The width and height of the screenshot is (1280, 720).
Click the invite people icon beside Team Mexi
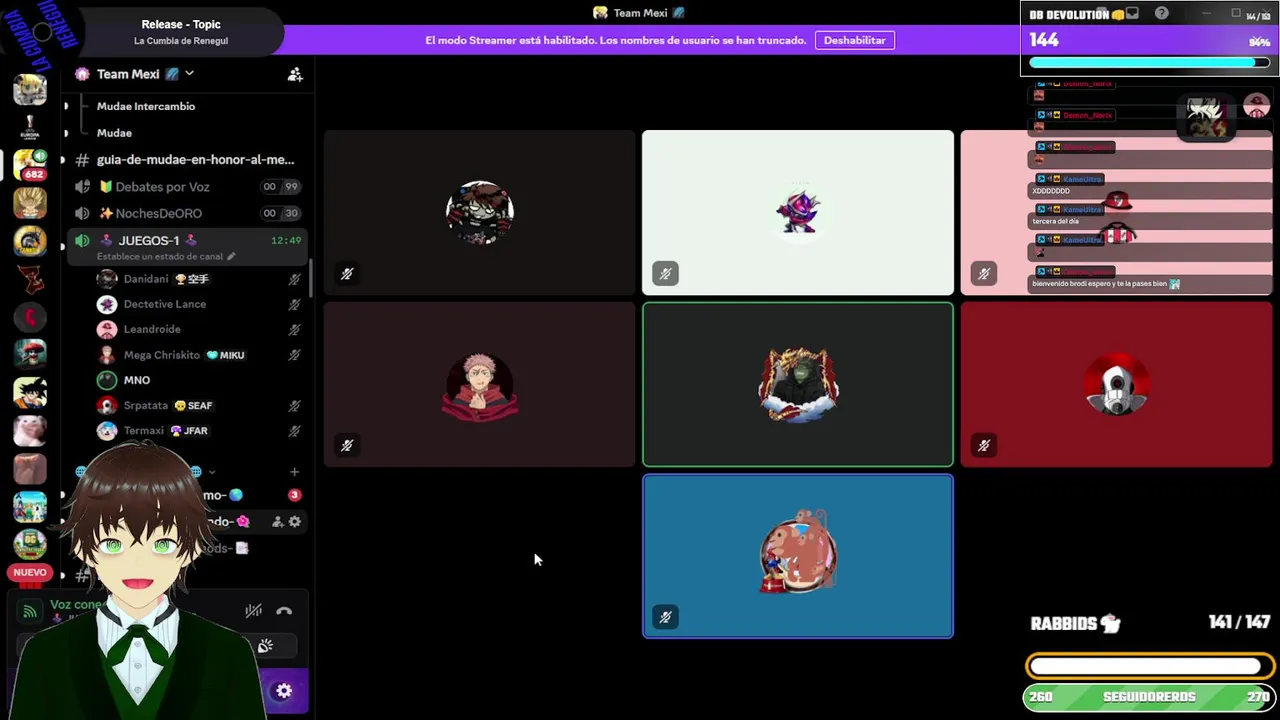[295, 74]
